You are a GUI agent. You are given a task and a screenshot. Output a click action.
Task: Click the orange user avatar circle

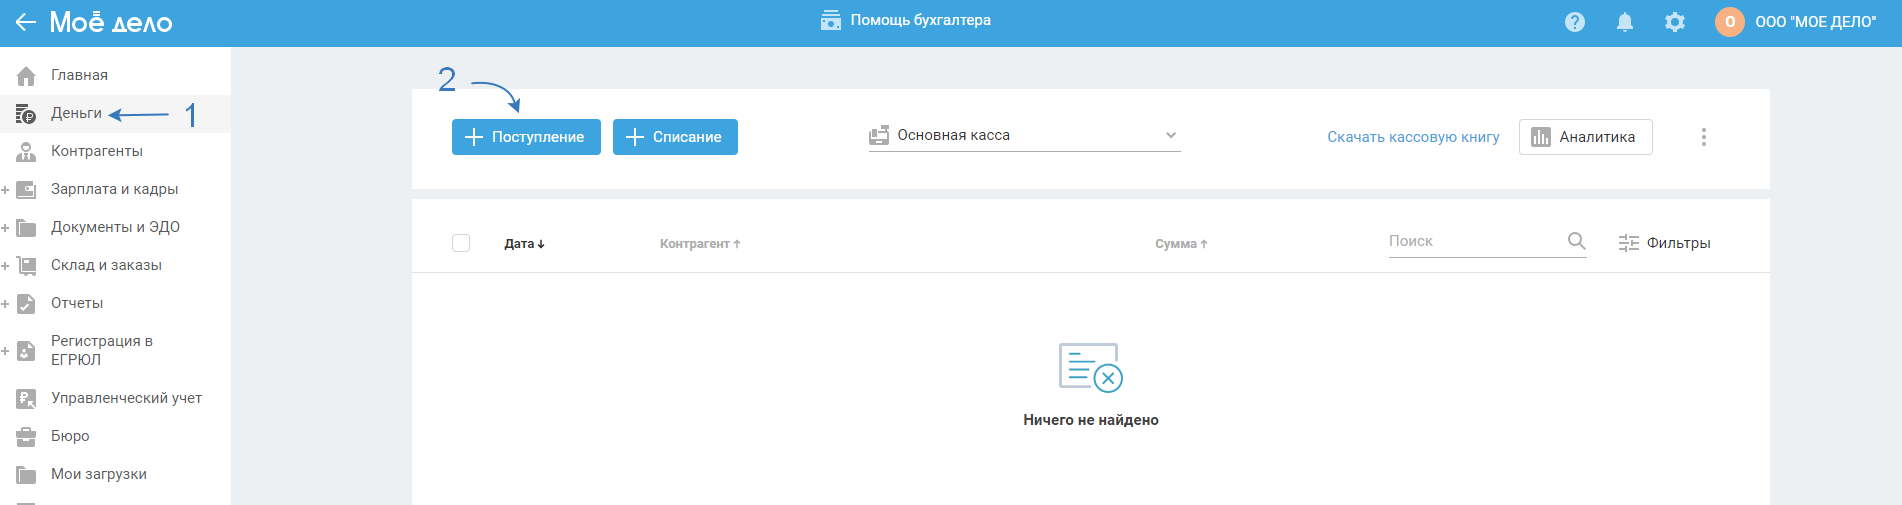(x=1730, y=22)
